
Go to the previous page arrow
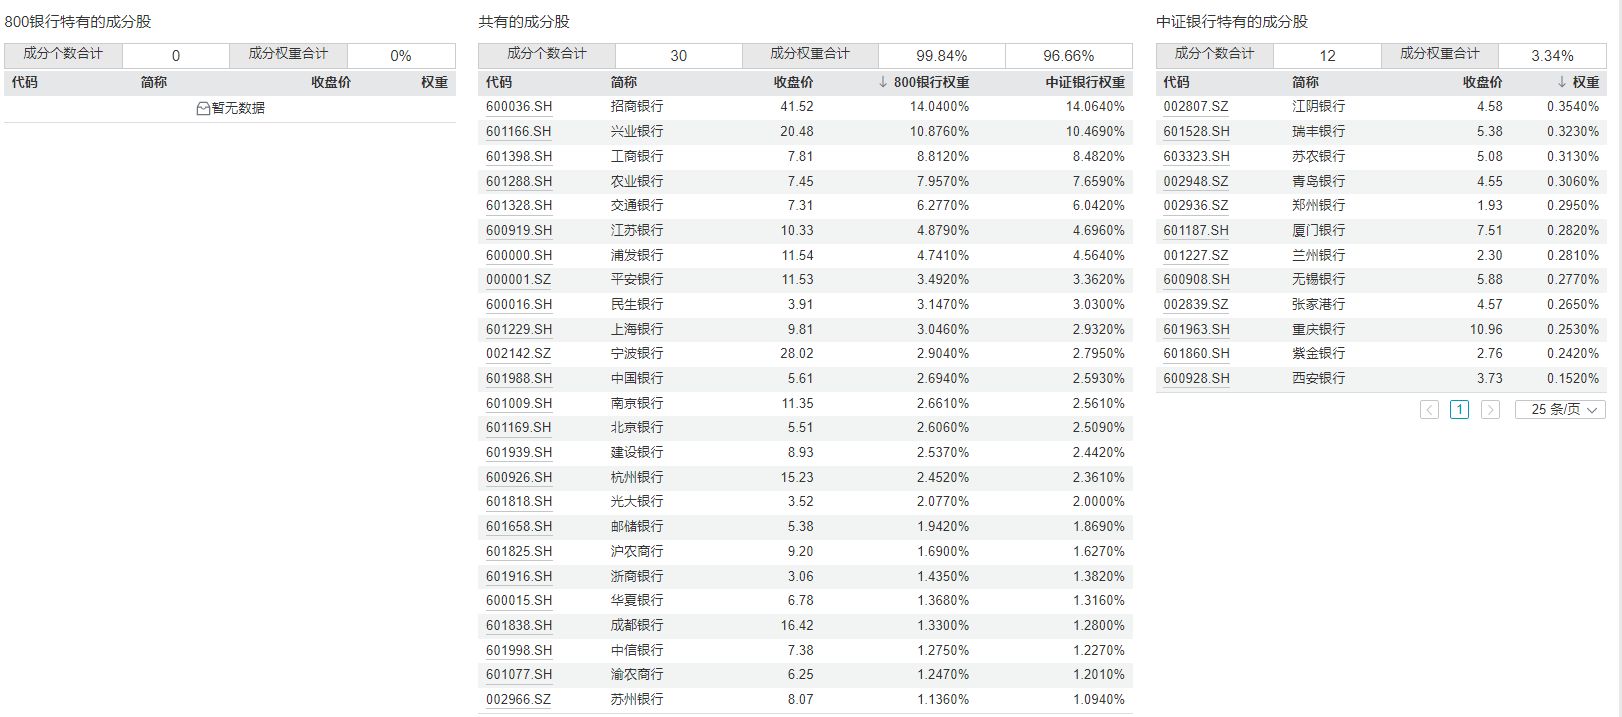point(1429,410)
